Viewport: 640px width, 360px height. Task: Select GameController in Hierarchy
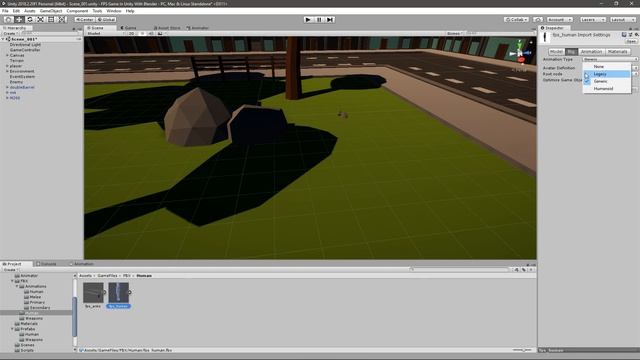tap(25, 50)
